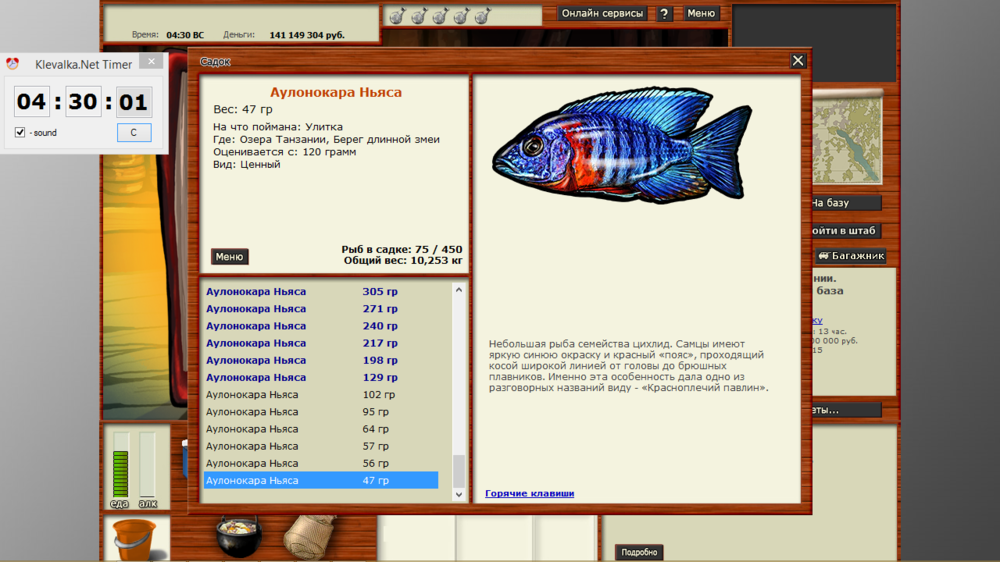Screen dimensions: 1000x562
Task: Open the Меню button in top bar
Action: click(701, 14)
